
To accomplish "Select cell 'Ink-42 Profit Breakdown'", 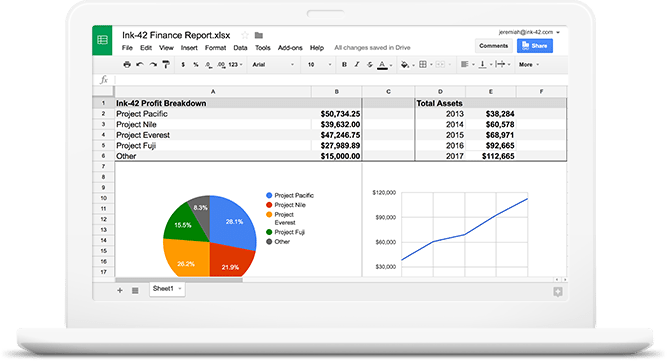I will tap(213, 103).
